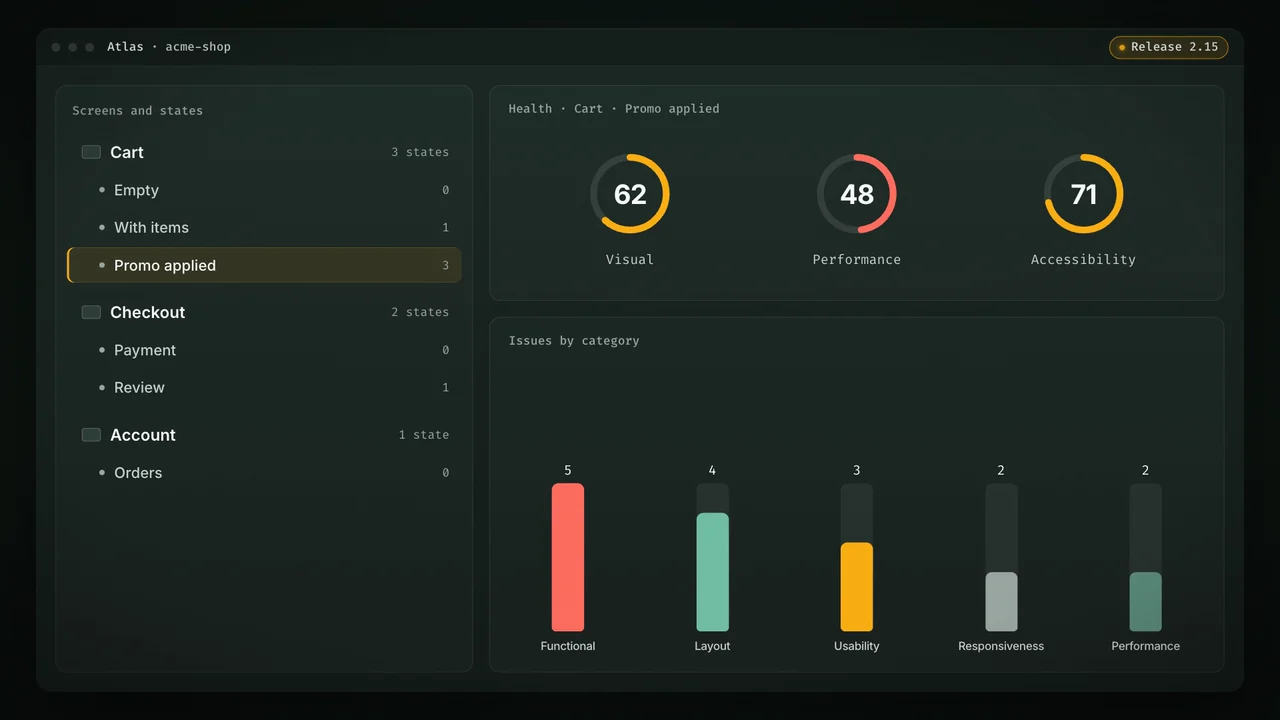
Task: Click the '2 states' count label
Action: coord(420,312)
